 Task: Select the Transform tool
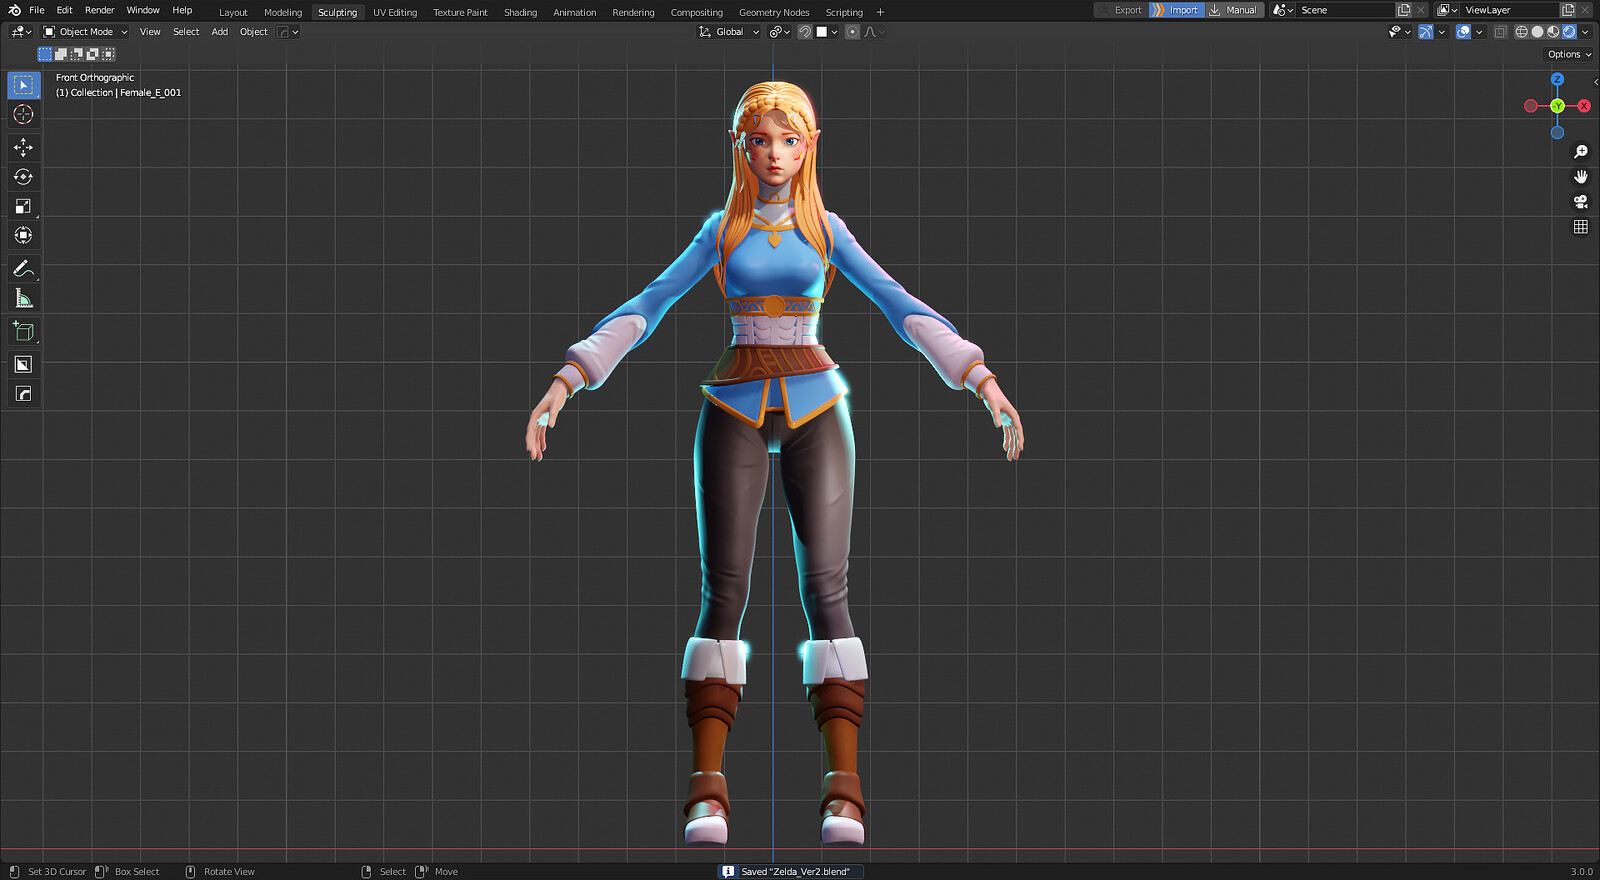(x=23, y=235)
